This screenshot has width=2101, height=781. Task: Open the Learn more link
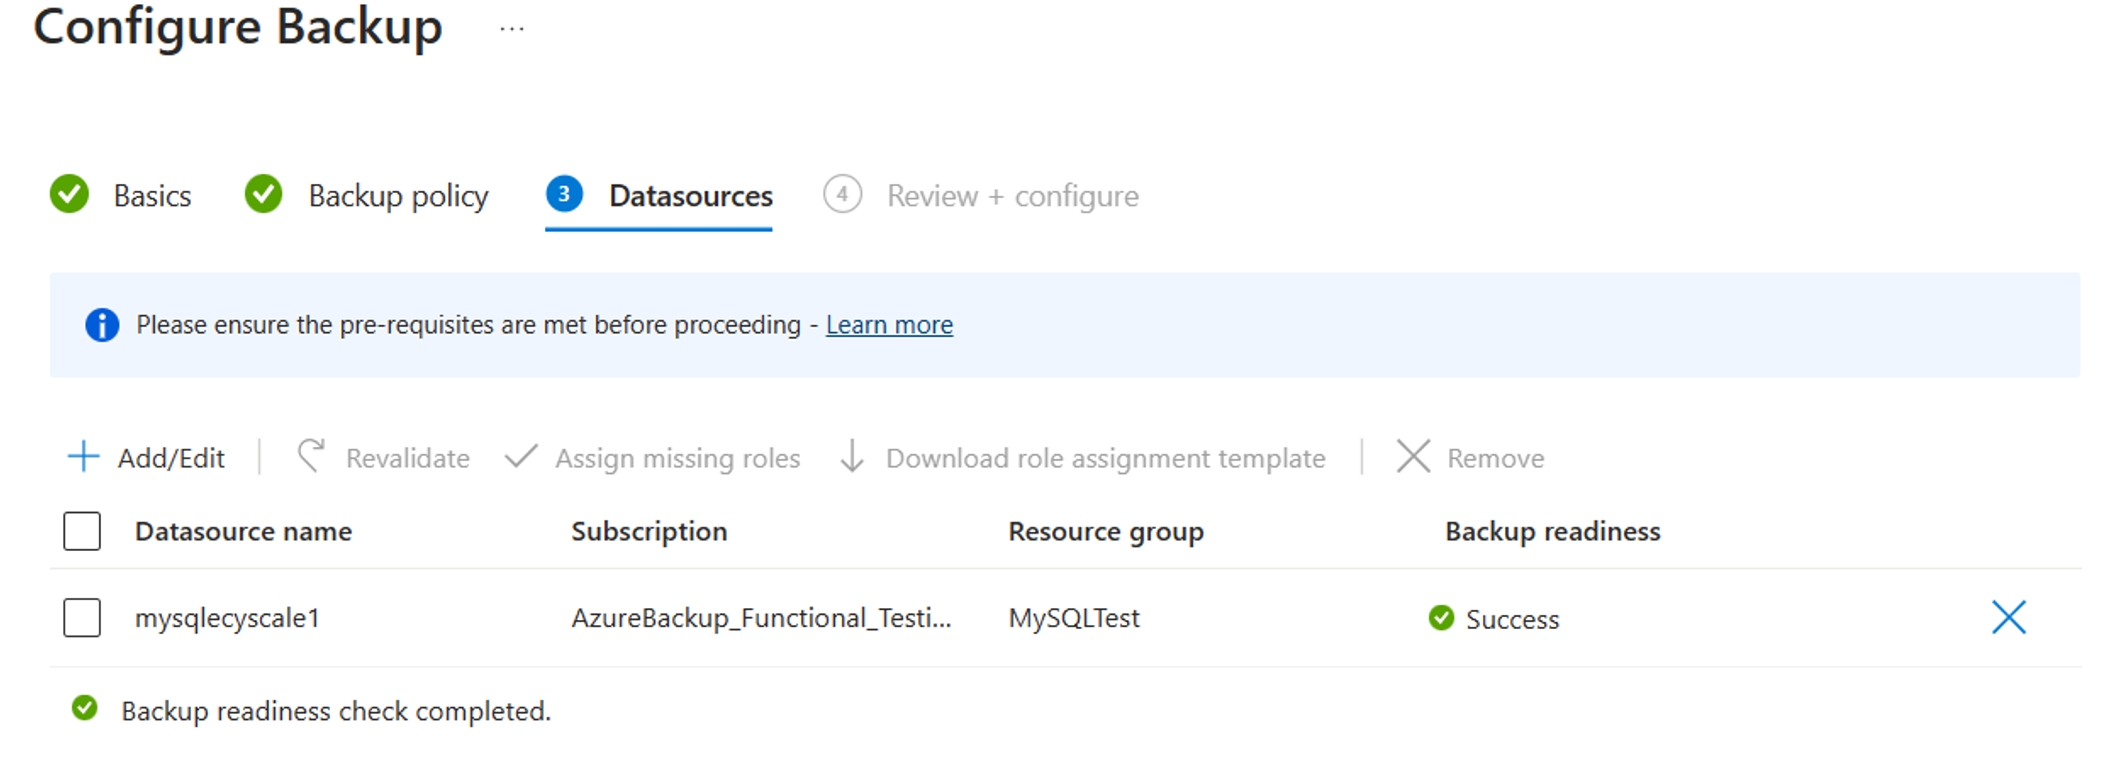889,325
